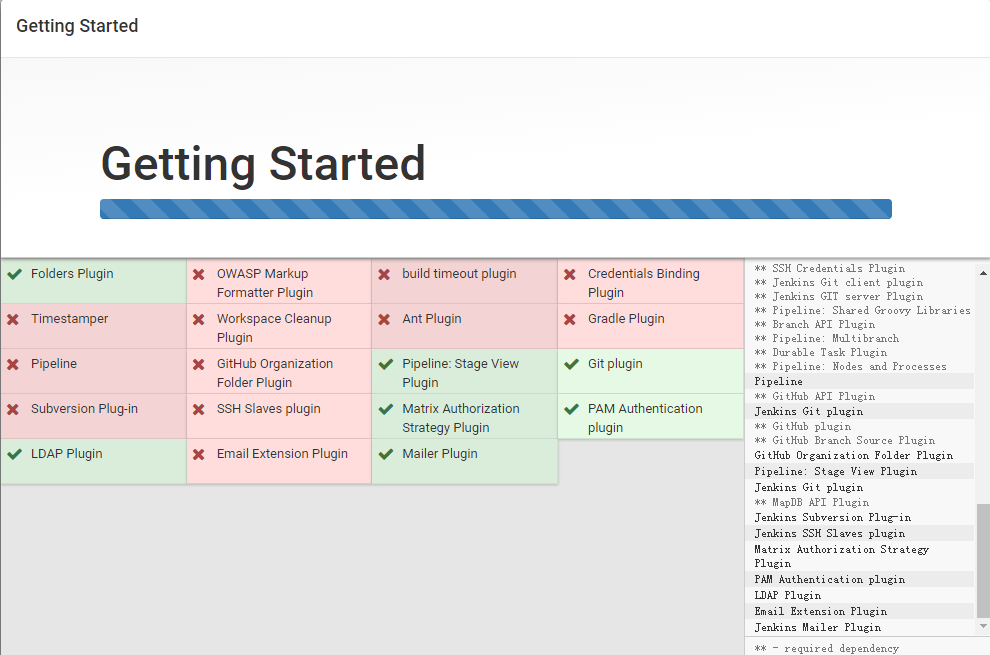Select the Mailer Plugin tile label
Screen dimensions: 990x655
point(439,454)
